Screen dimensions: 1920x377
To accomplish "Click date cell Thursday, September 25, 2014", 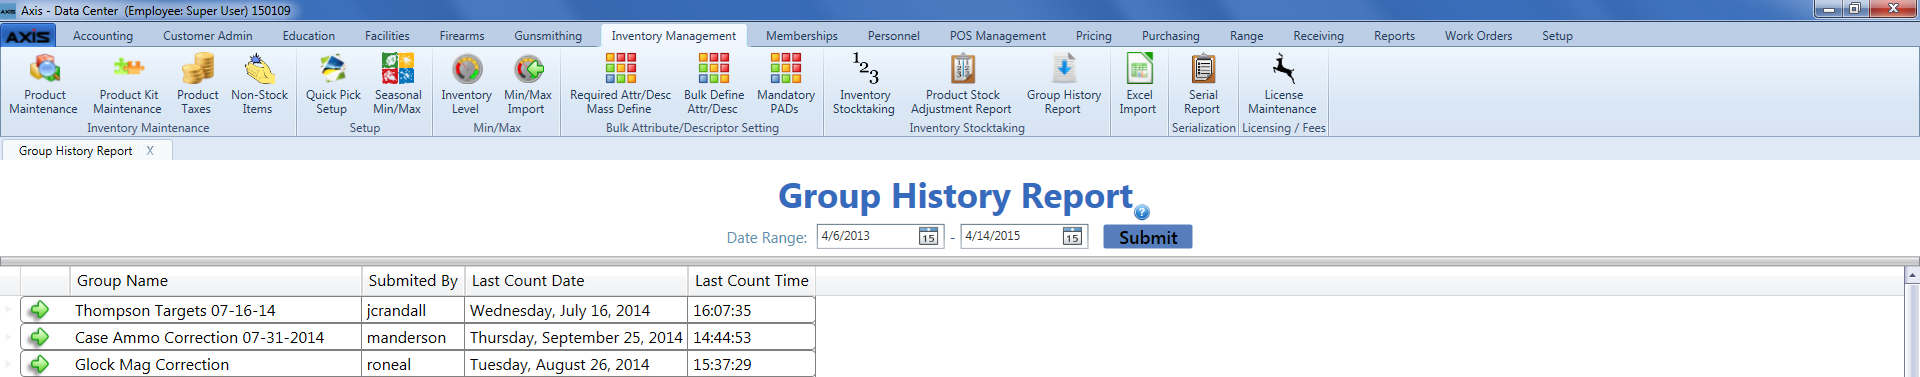I will [x=576, y=337].
